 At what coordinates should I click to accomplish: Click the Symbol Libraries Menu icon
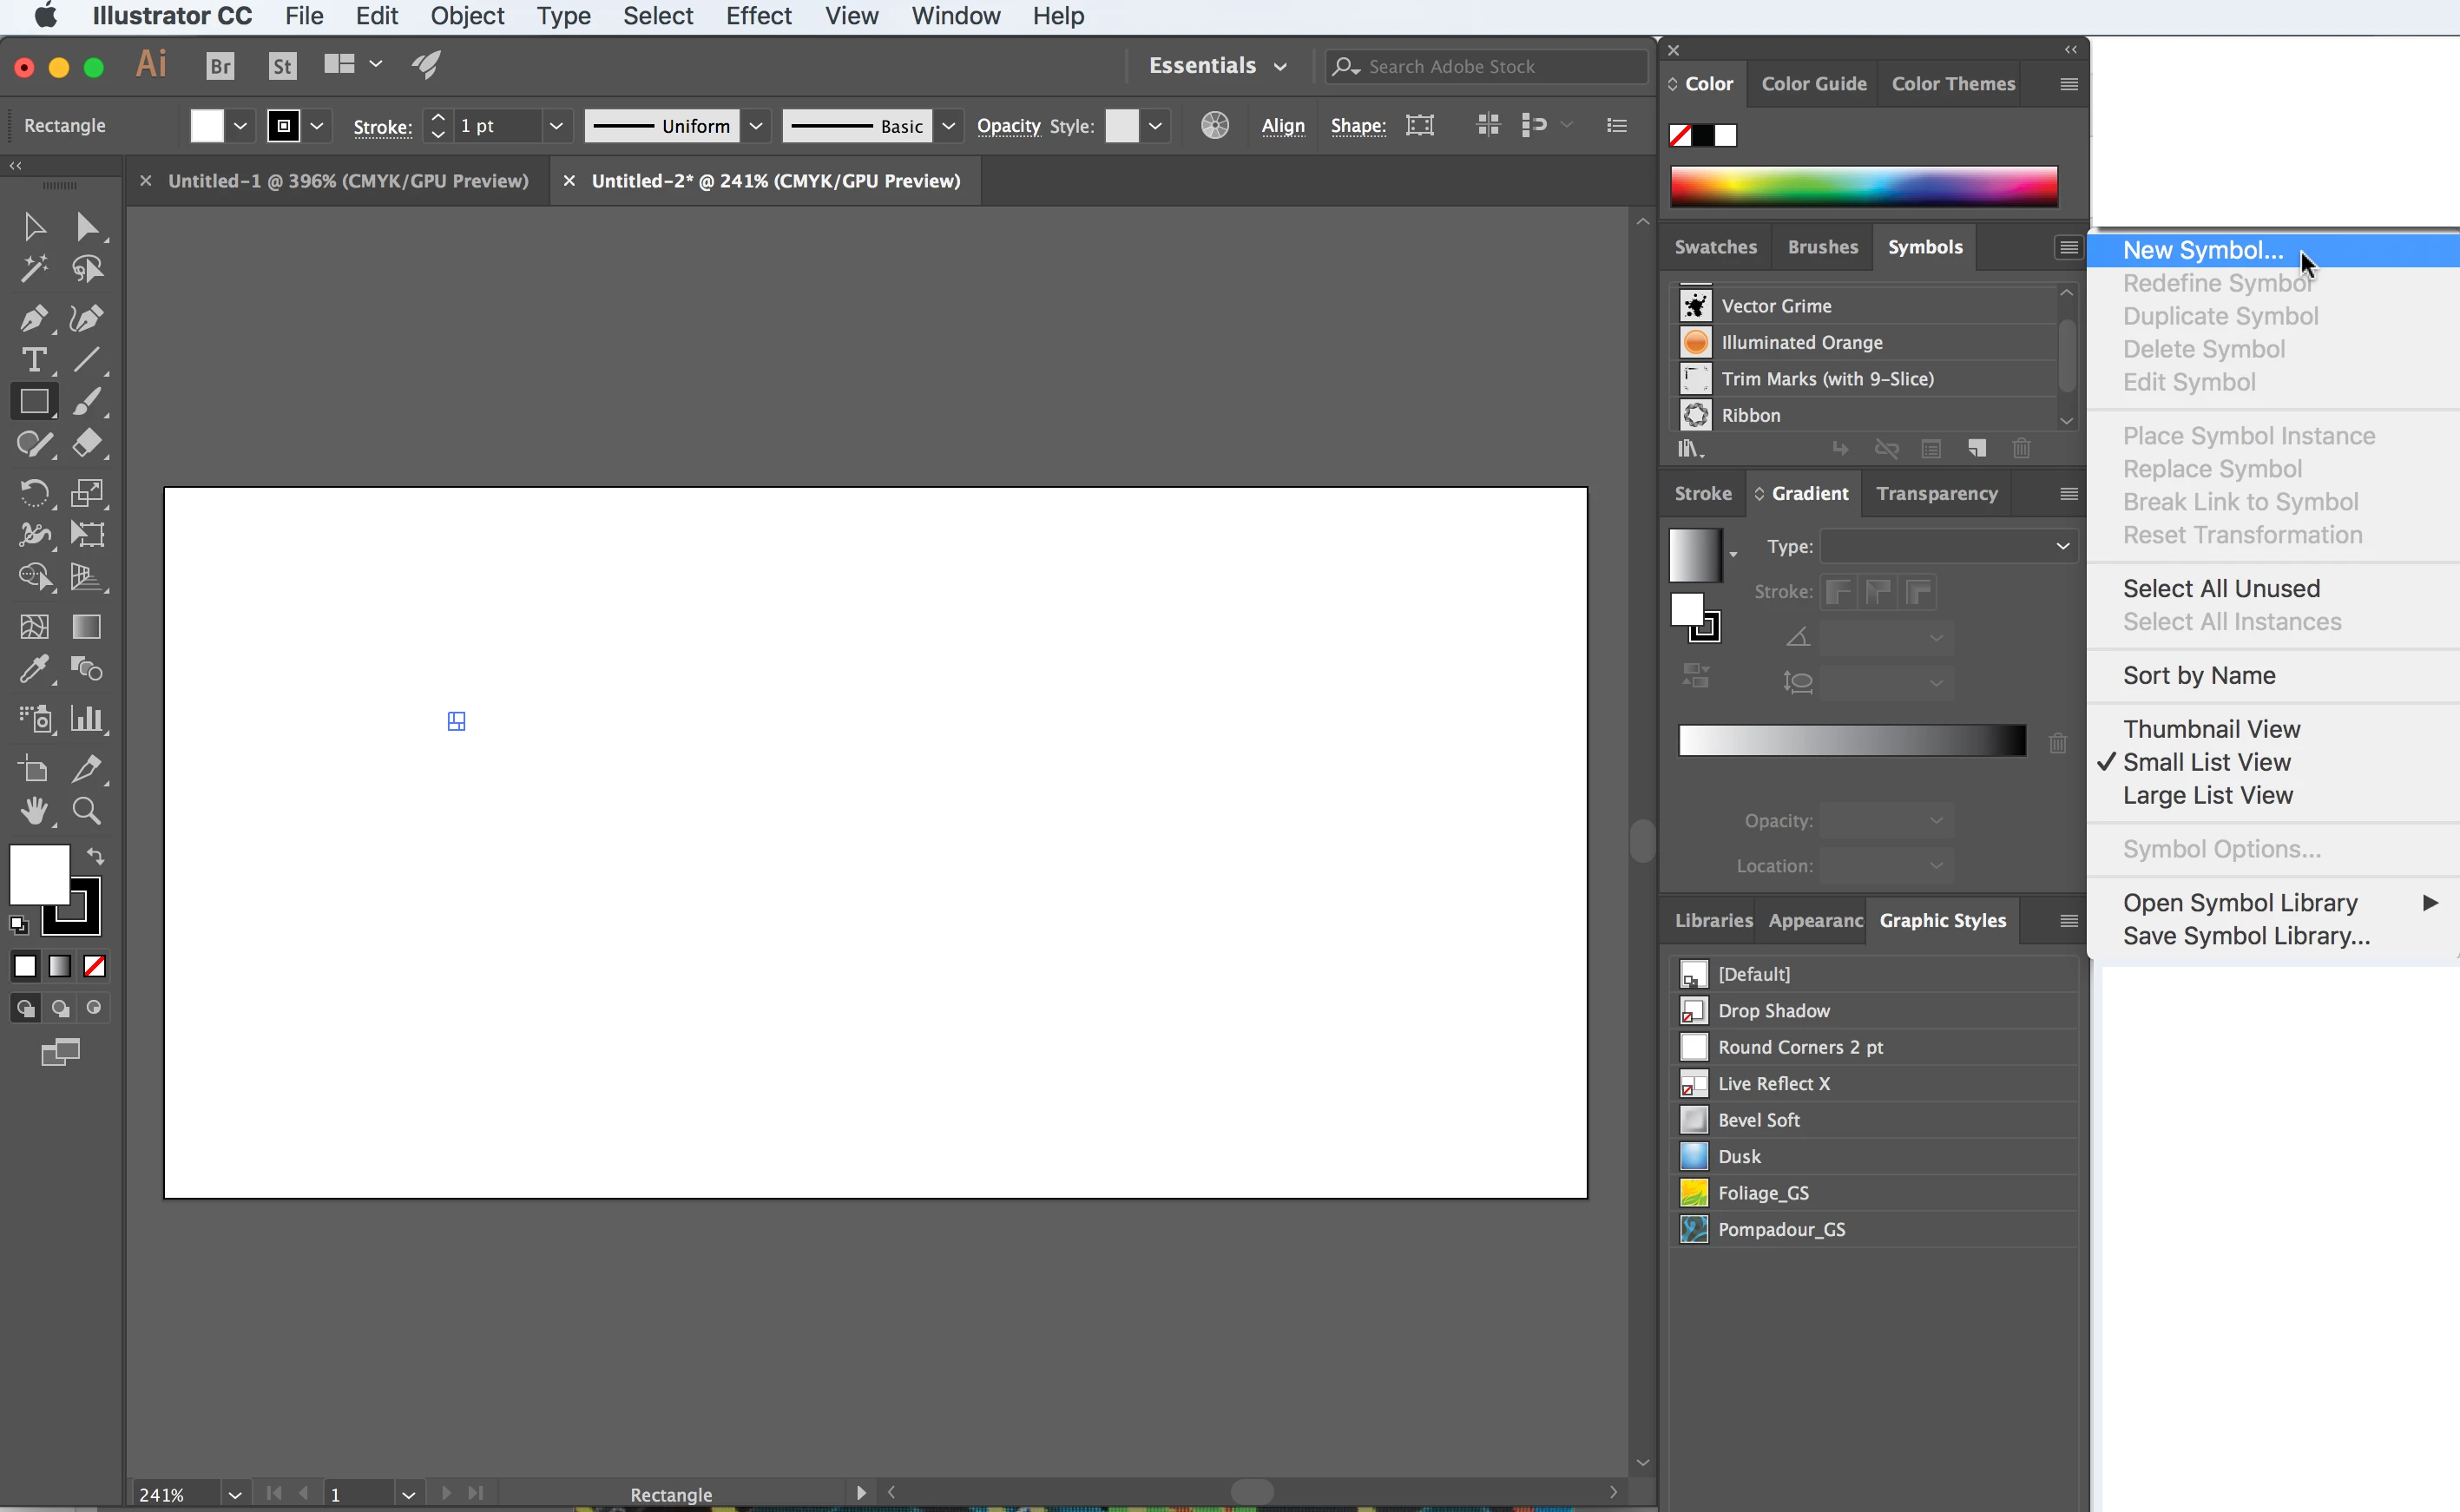click(1690, 448)
